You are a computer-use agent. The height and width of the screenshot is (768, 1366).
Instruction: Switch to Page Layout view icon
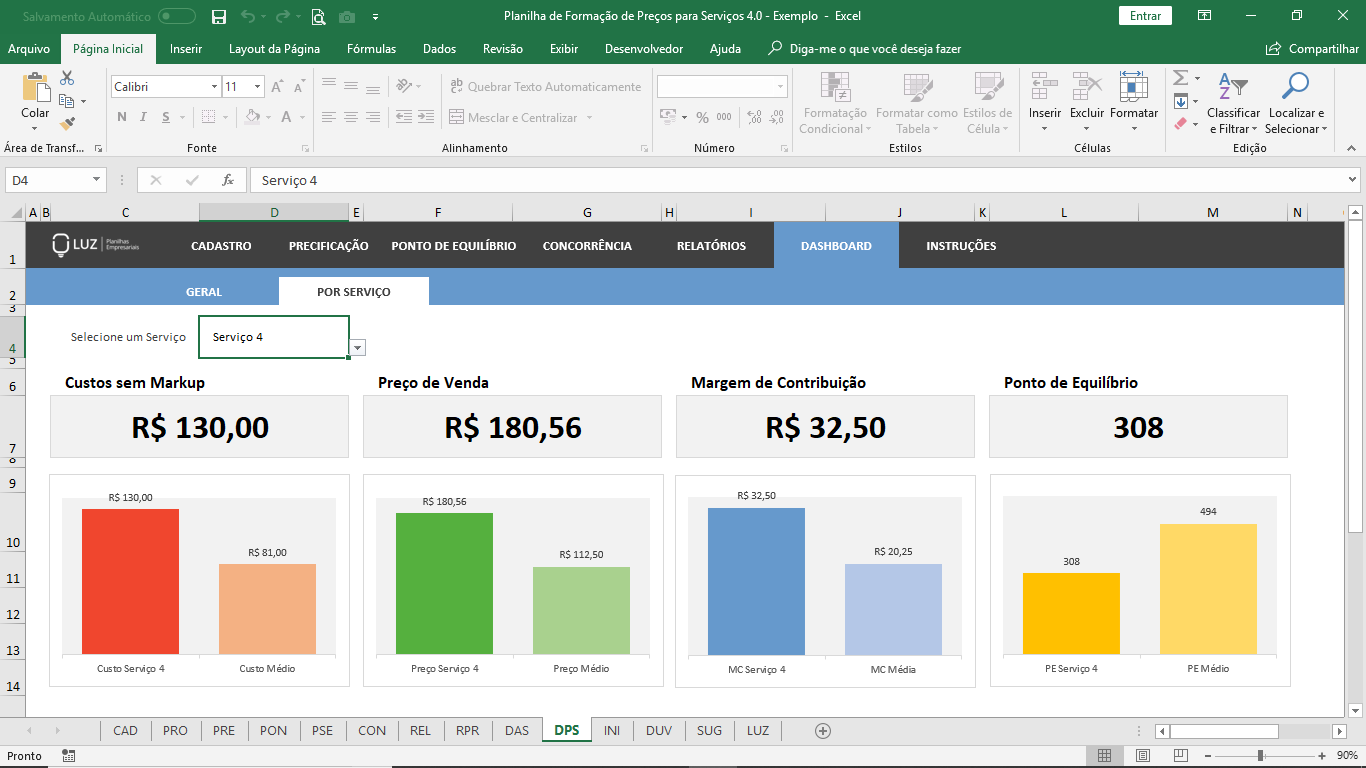tap(1143, 755)
